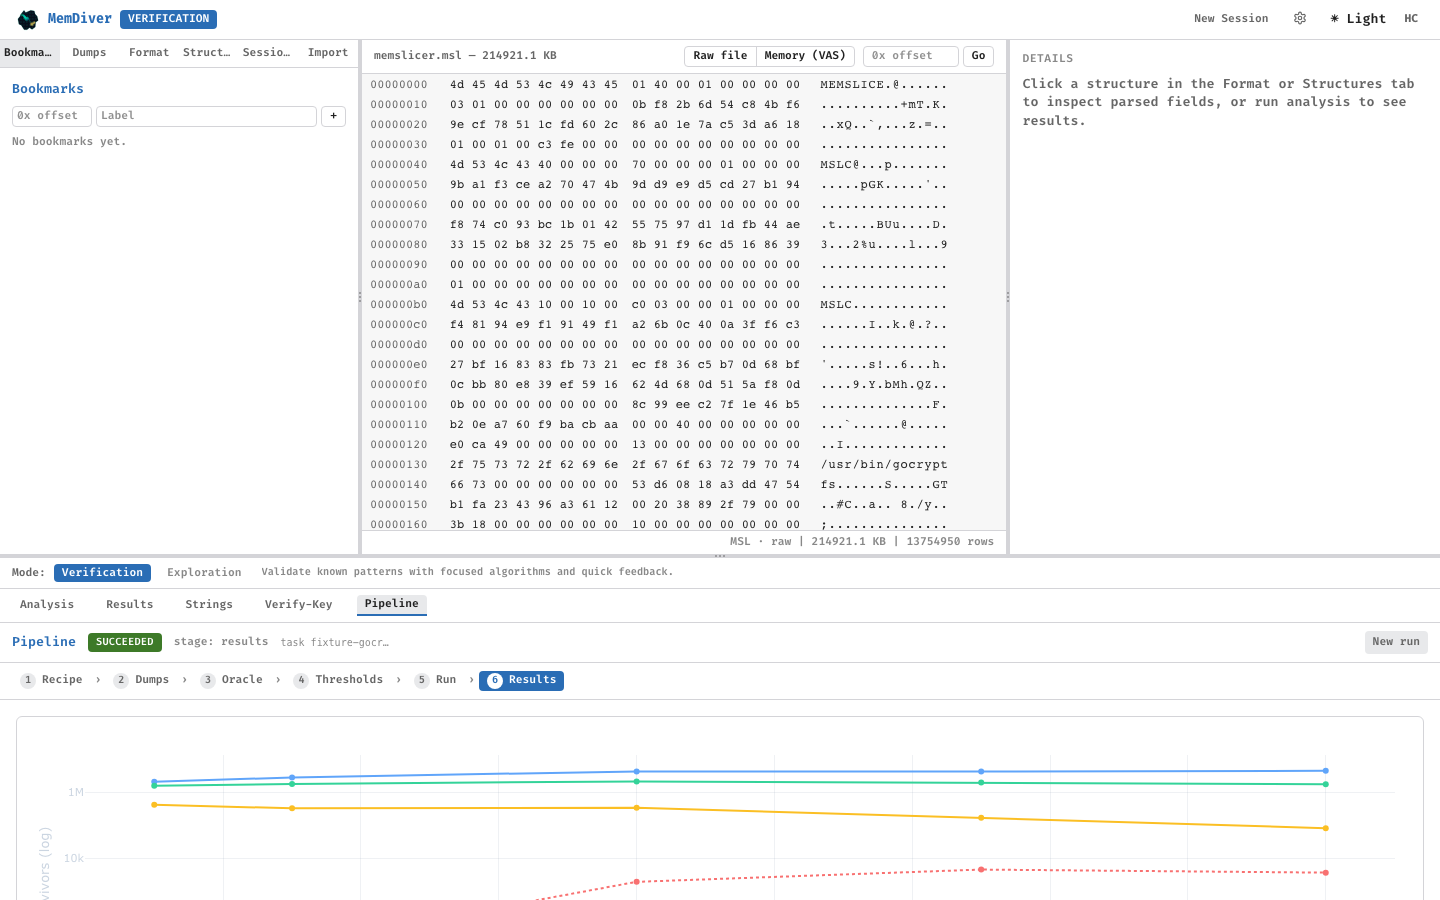The height and width of the screenshot is (900, 1440).
Task: Open the Pipeline tab
Action: click(392, 604)
